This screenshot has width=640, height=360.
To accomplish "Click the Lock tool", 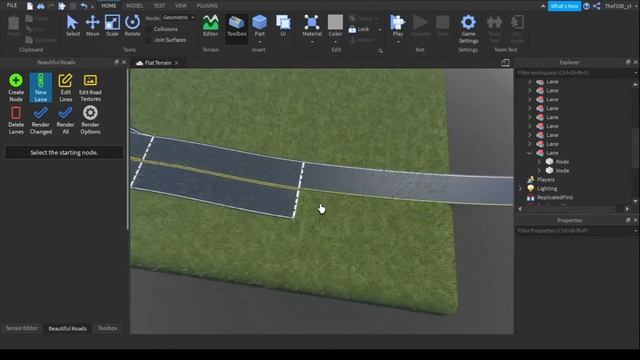I will pyautogui.click(x=359, y=29).
